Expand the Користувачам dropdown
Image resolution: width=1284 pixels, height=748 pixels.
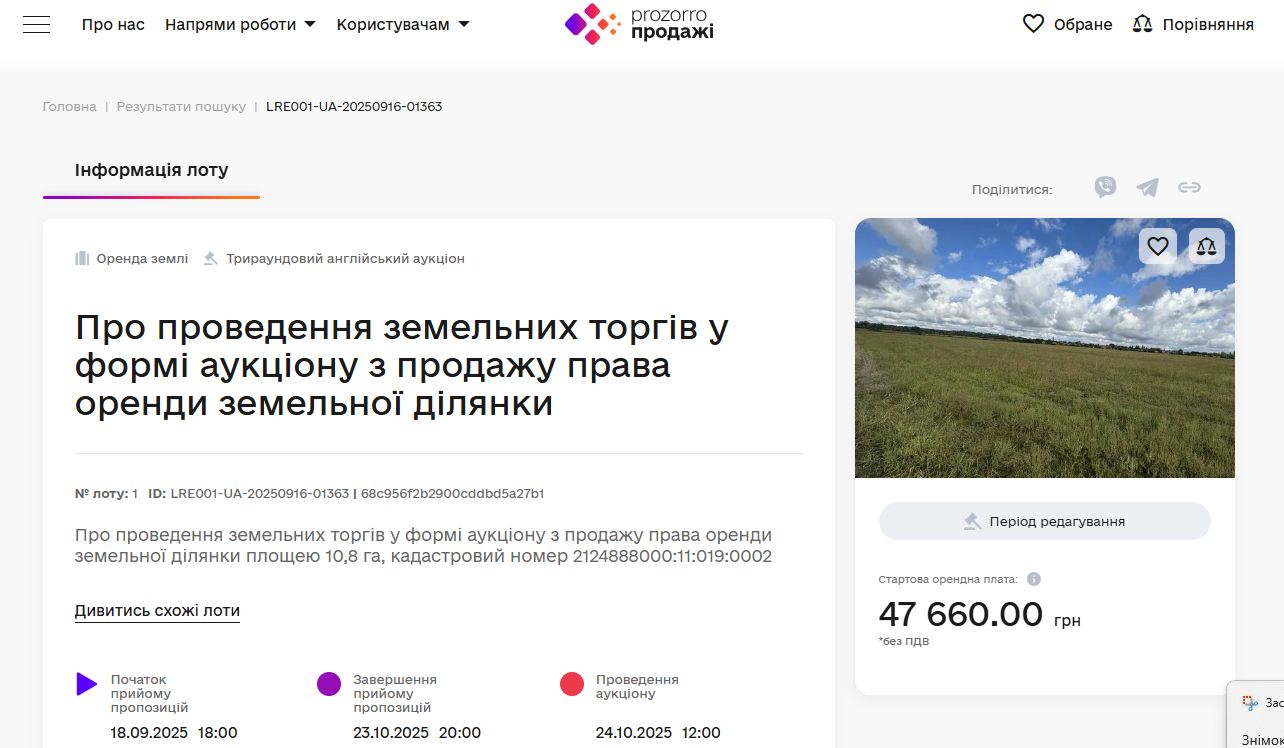coord(402,24)
